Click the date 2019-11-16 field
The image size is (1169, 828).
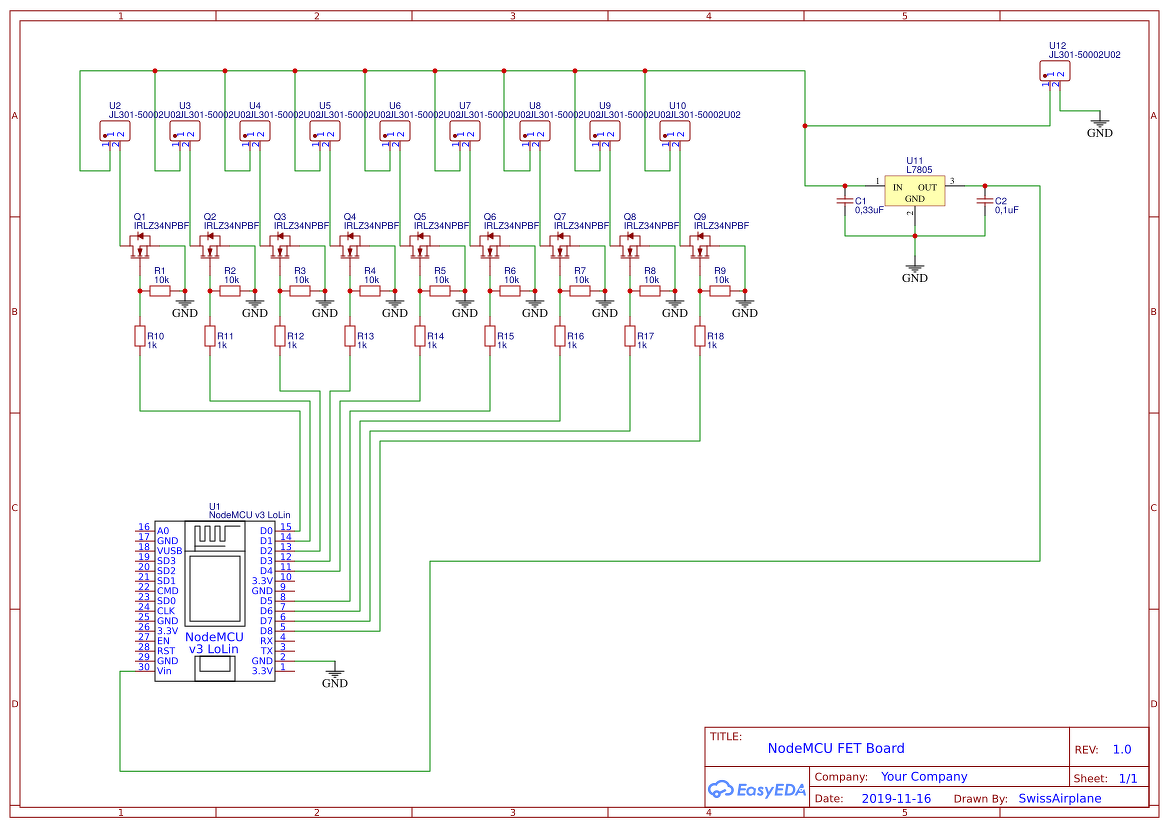[x=896, y=798]
